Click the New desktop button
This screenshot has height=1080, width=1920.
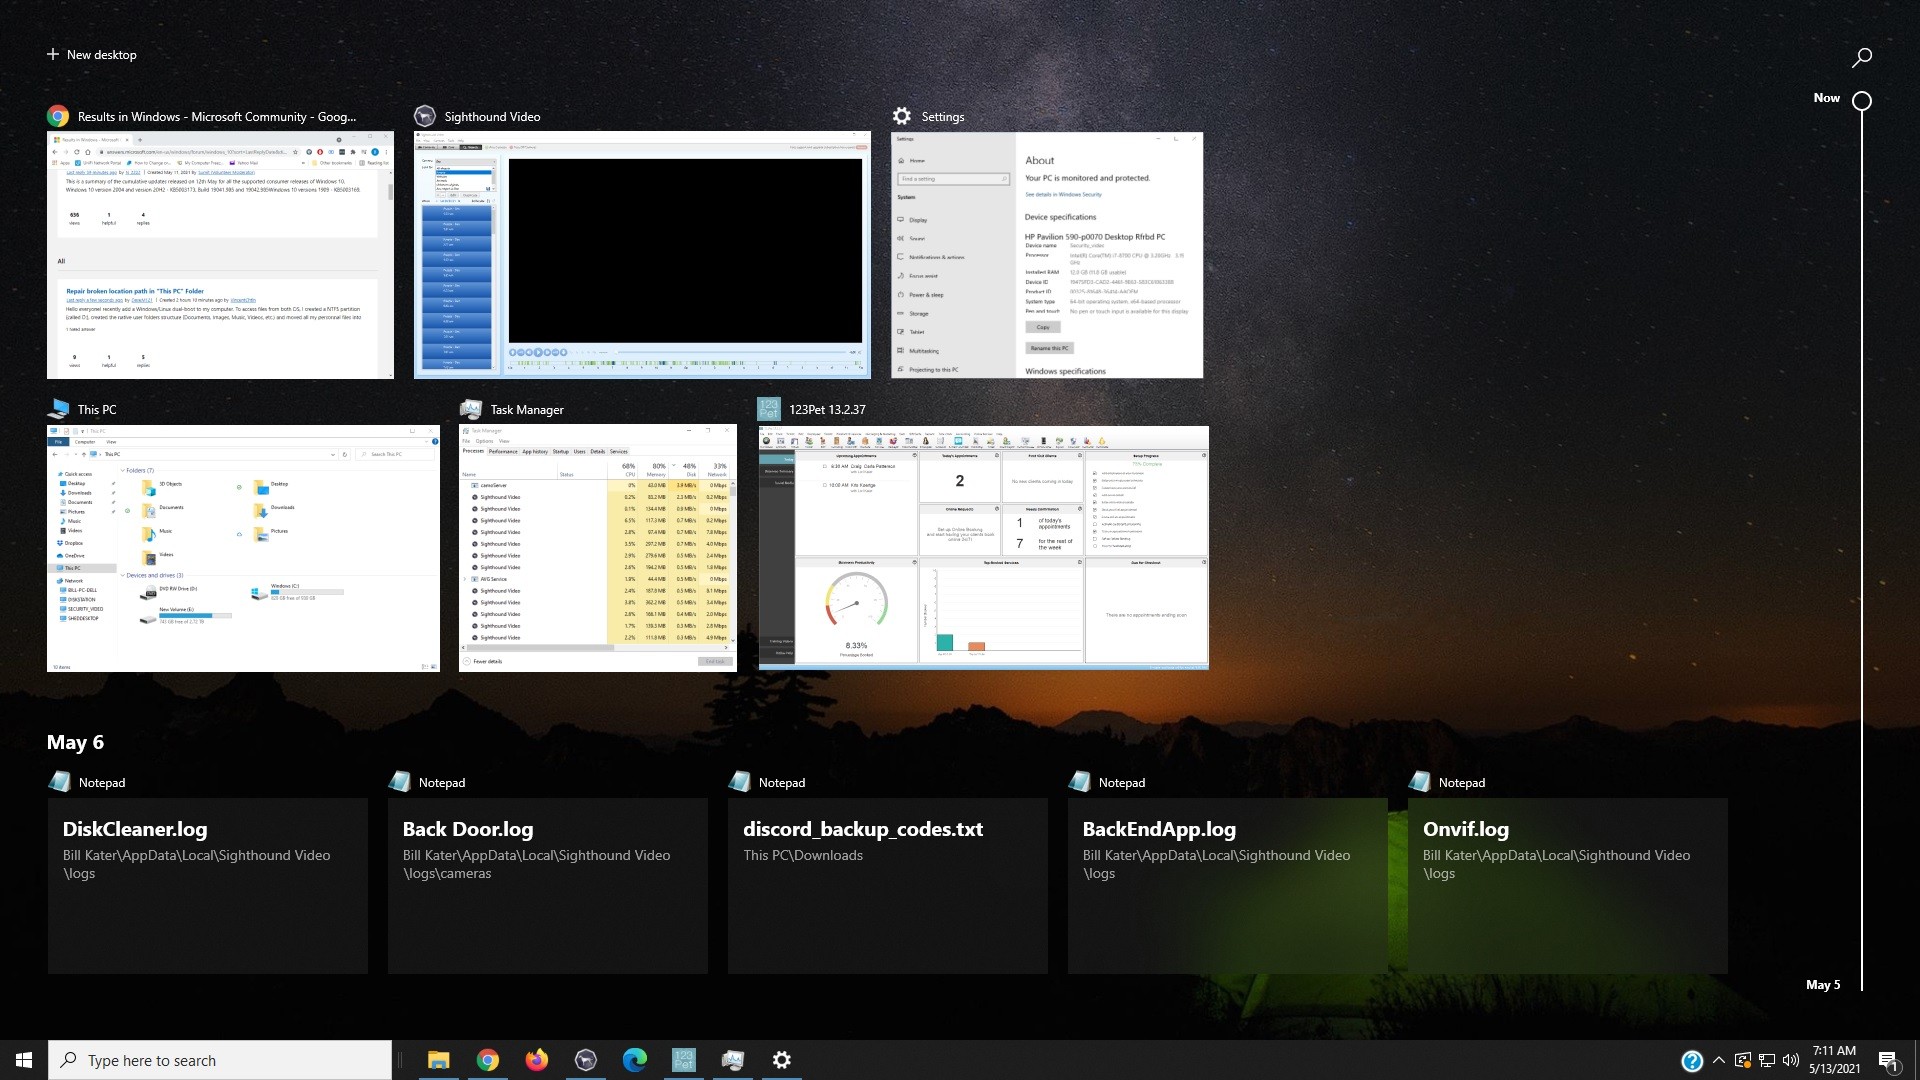91,55
